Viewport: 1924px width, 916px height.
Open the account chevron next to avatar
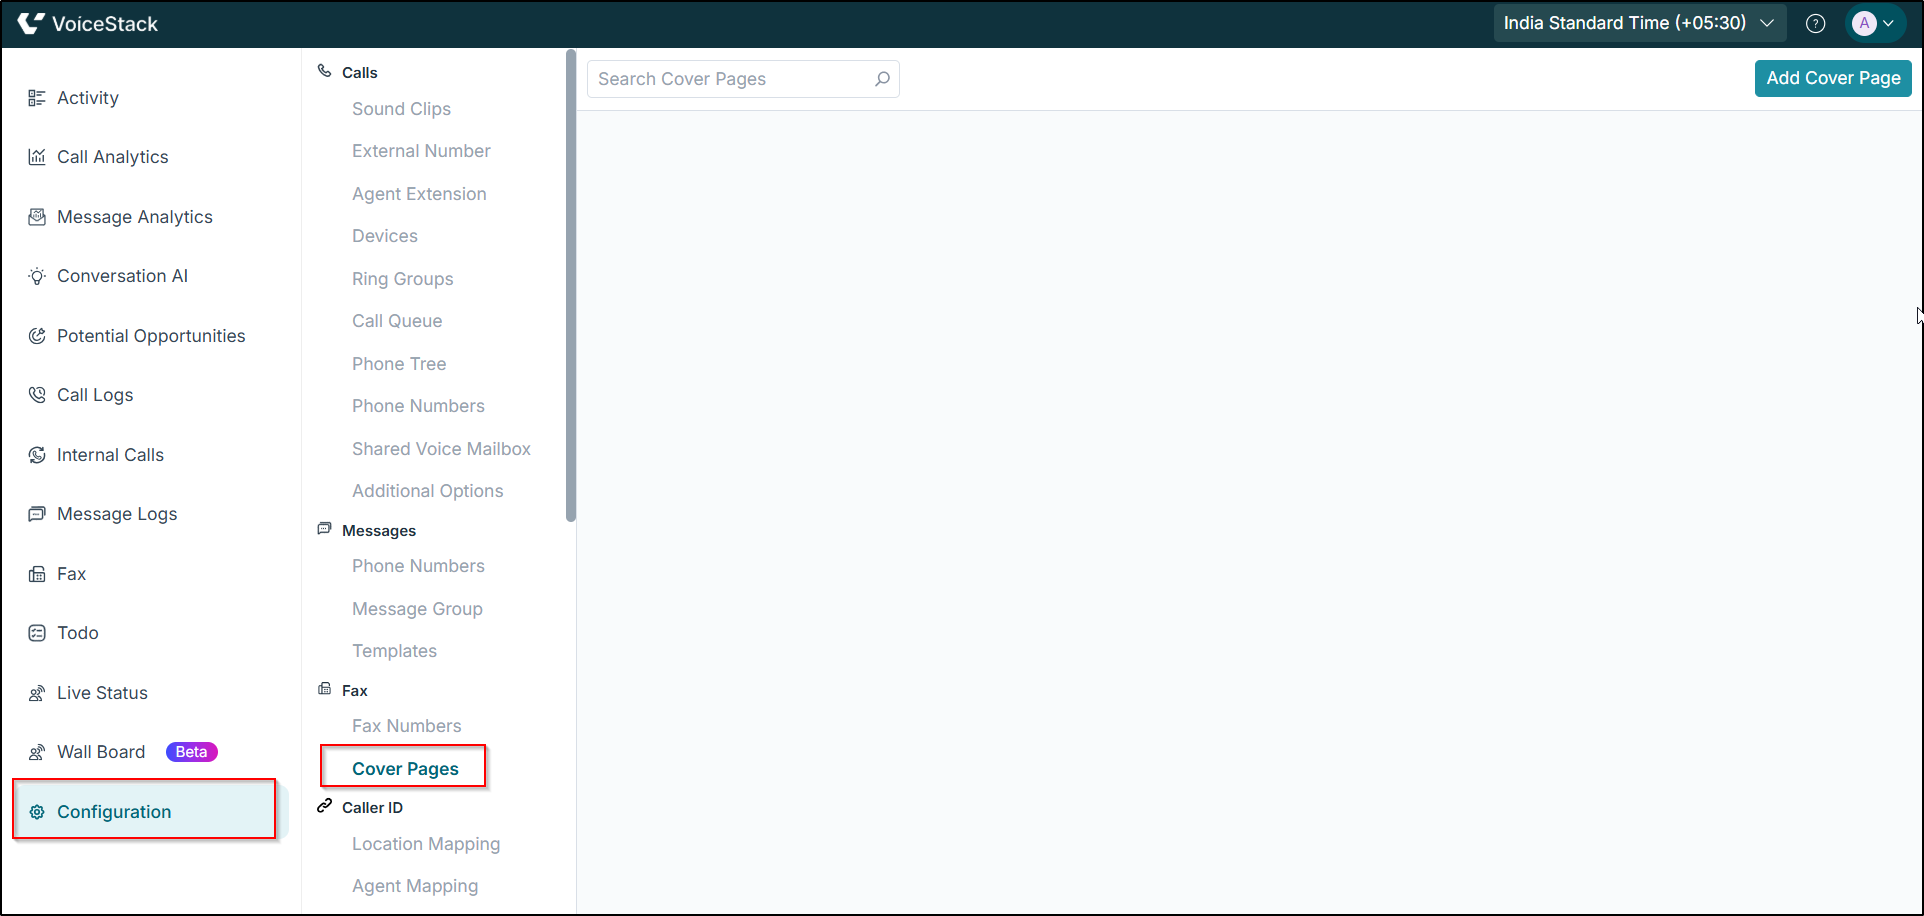[x=1890, y=23]
